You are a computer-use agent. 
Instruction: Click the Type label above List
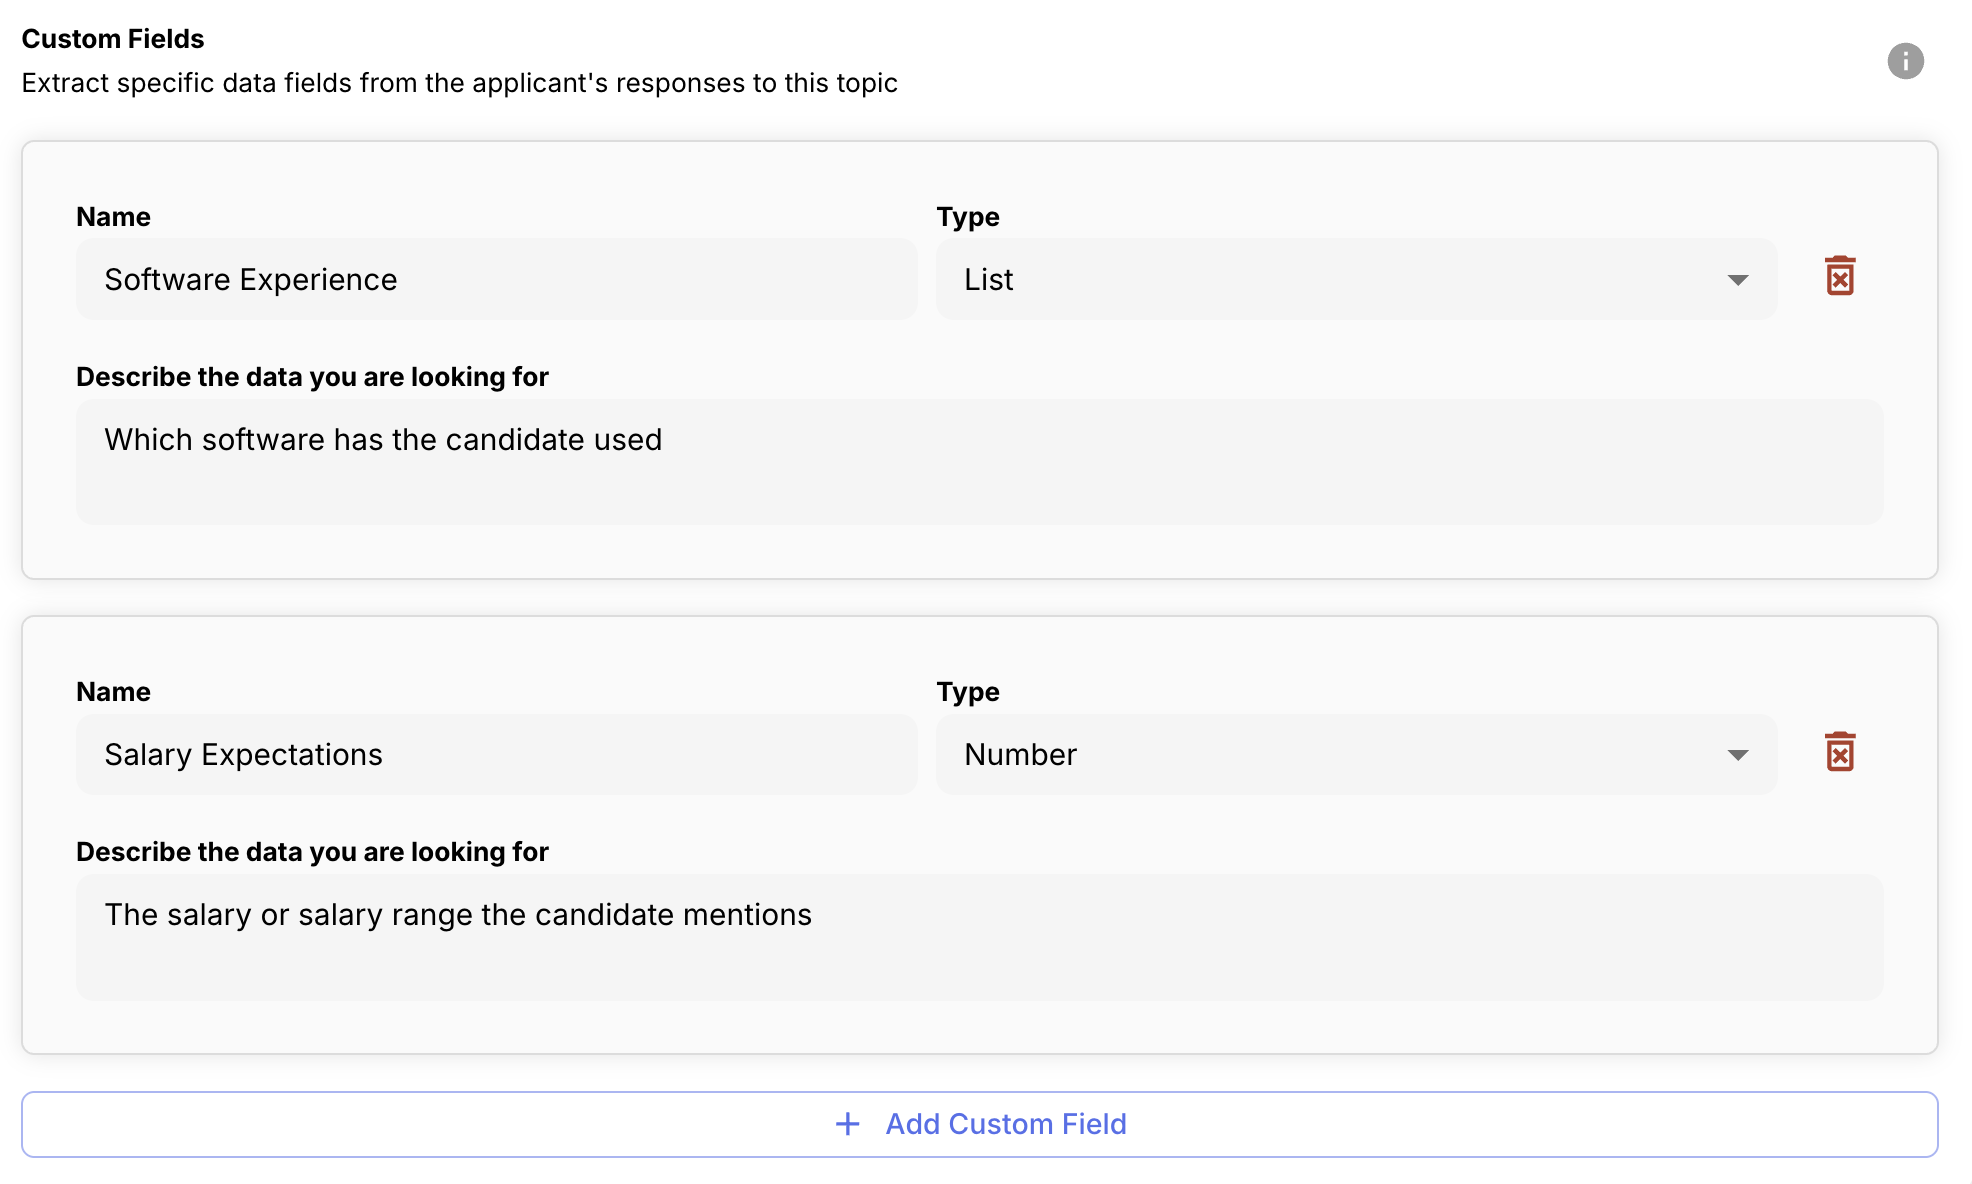(967, 217)
